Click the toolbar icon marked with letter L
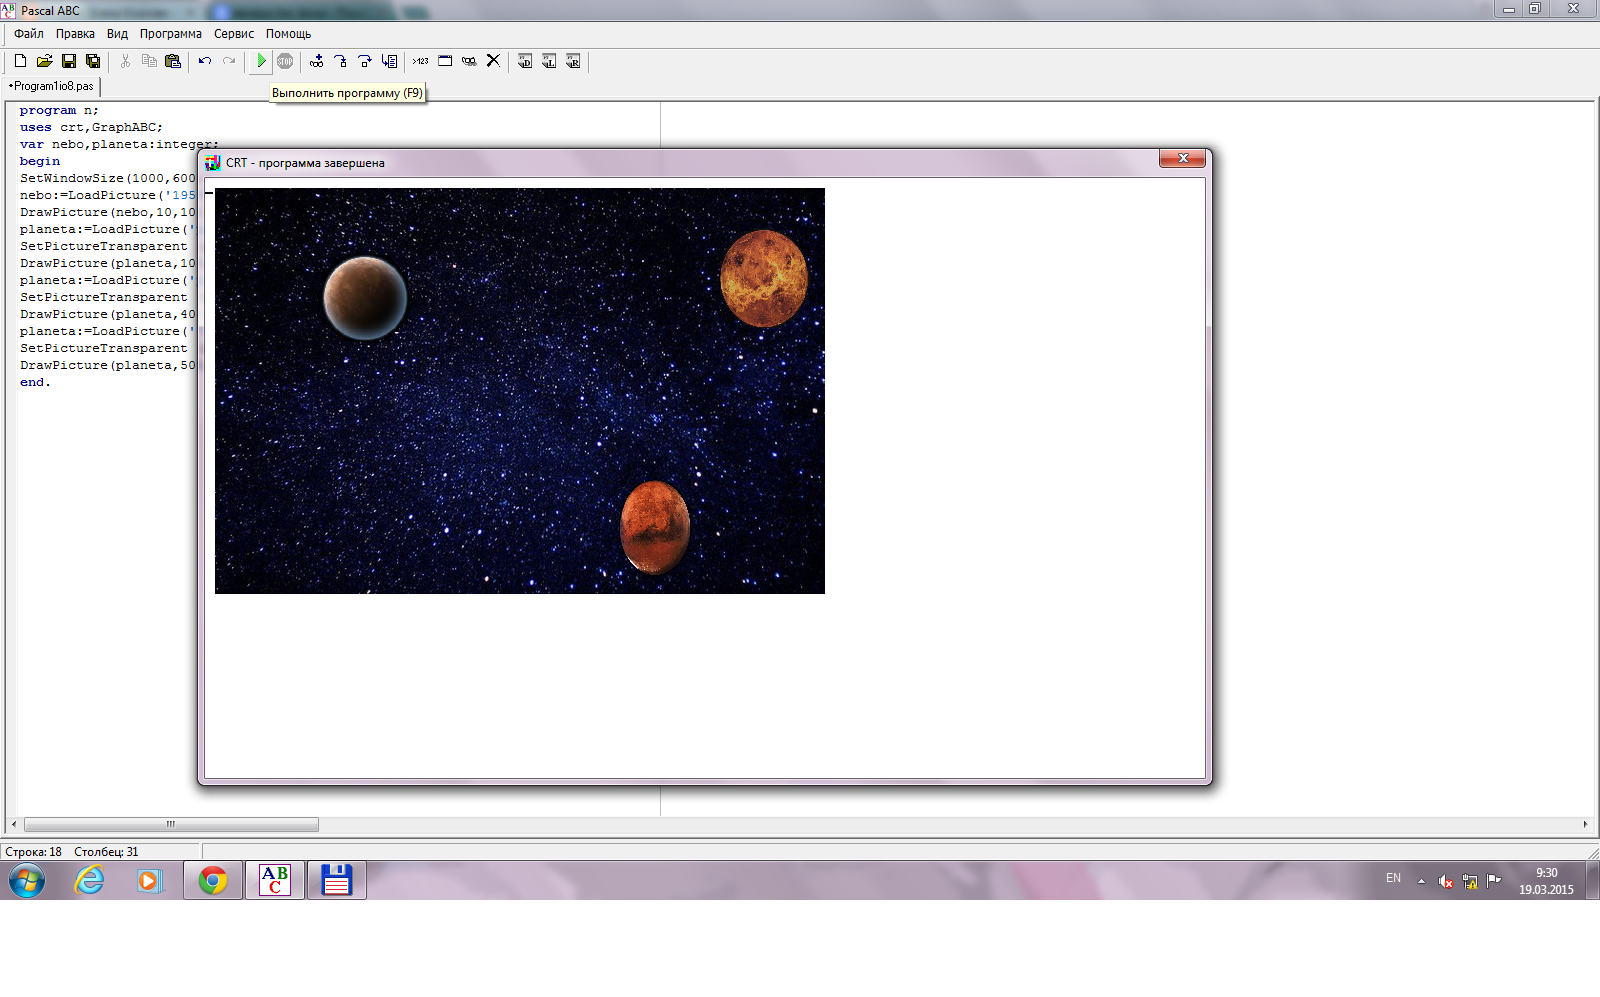Image resolution: width=1600 pixels, height=997 pixels. click(x=549, y=61)
